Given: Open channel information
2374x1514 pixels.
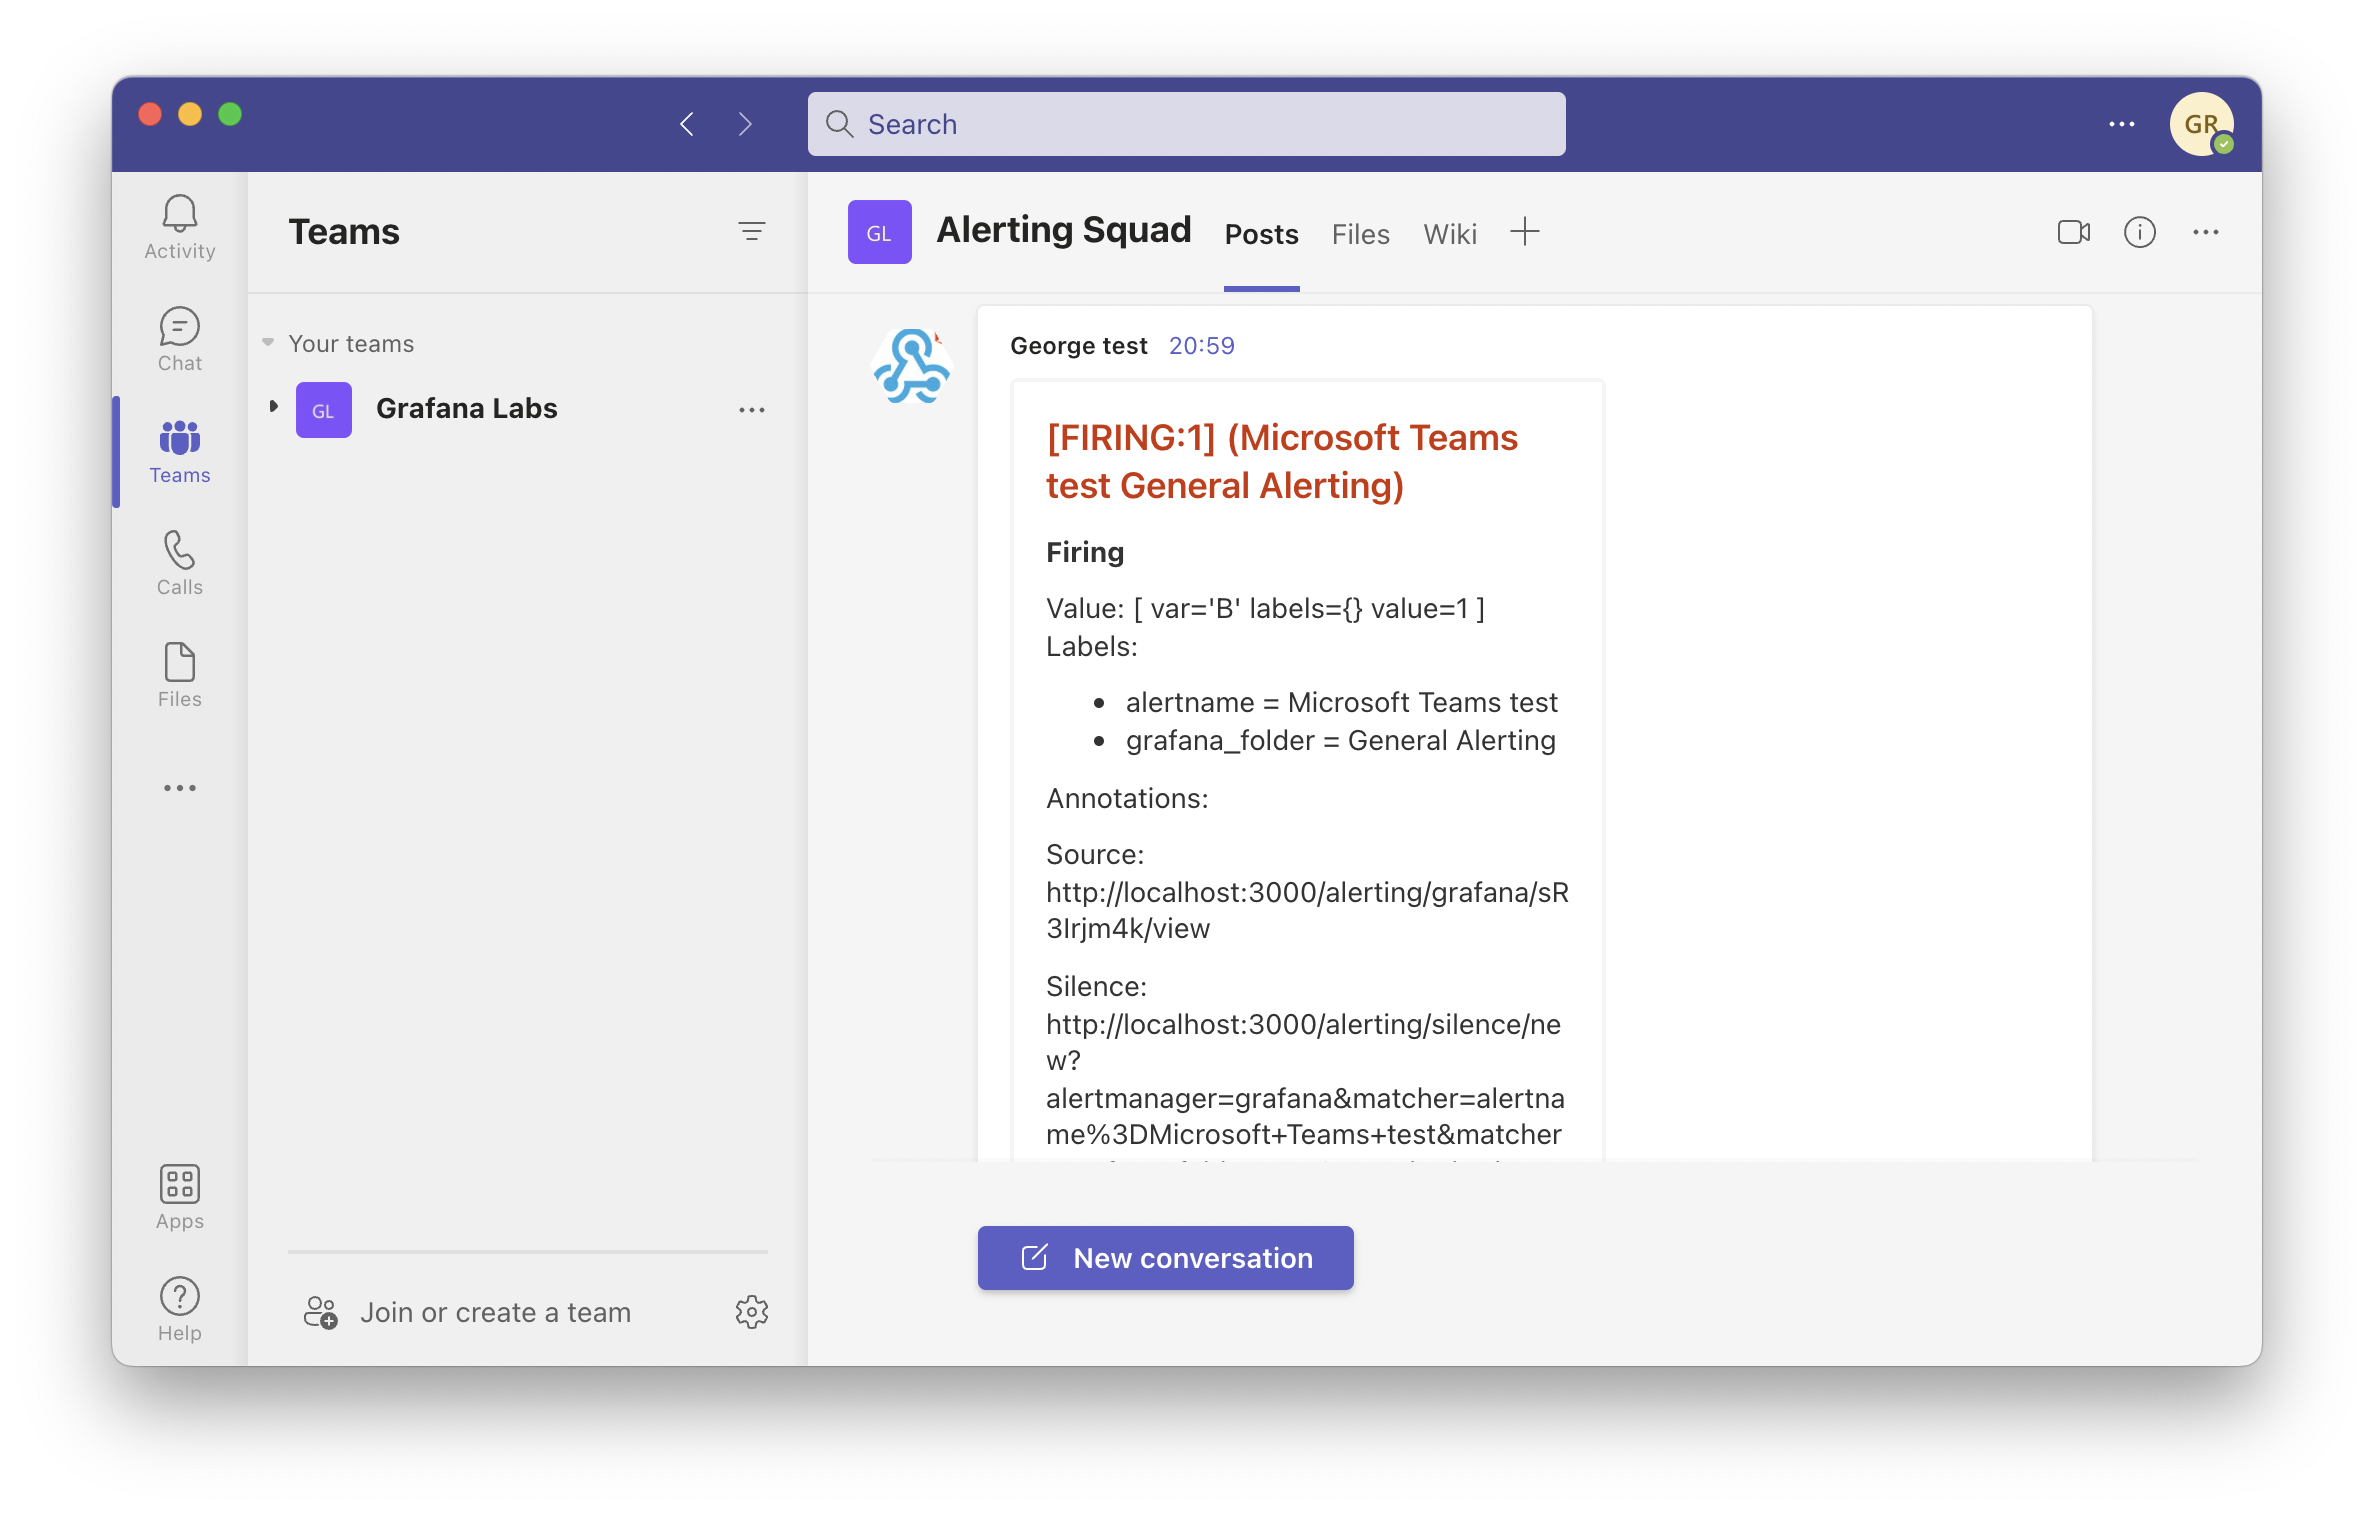Looking at the screenshot, I should [x=2140, y=232].
